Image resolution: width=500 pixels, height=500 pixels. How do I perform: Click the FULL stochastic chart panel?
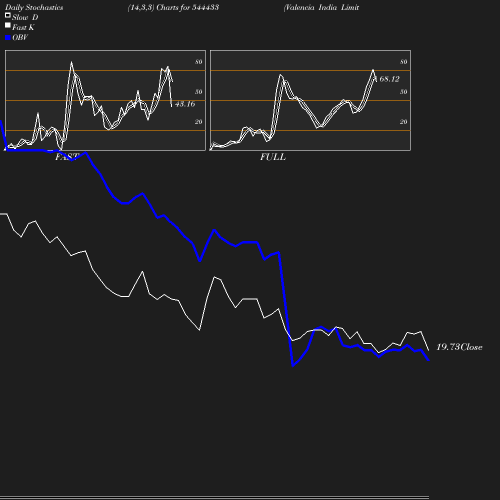[x=310, y=100]
